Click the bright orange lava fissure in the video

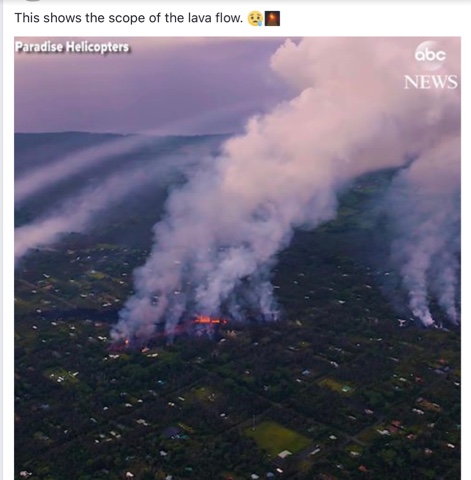click(x=210, y=321)
